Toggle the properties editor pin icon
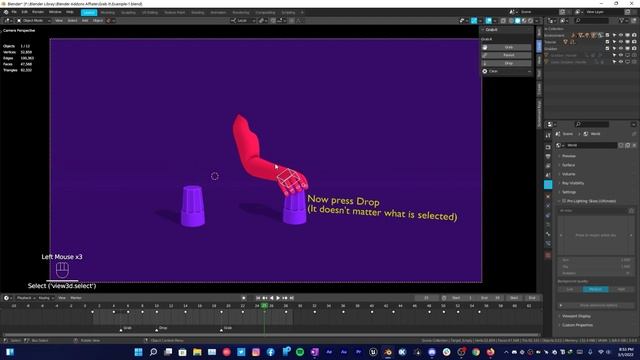 634,134
